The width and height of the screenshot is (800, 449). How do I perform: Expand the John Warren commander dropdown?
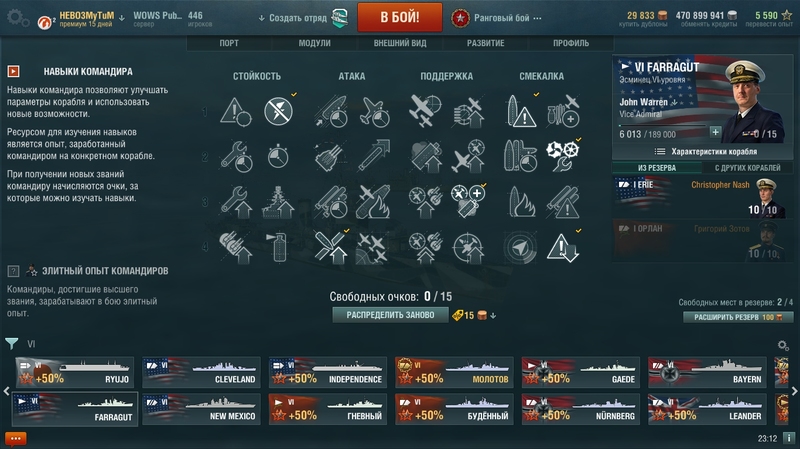[674, 102]
